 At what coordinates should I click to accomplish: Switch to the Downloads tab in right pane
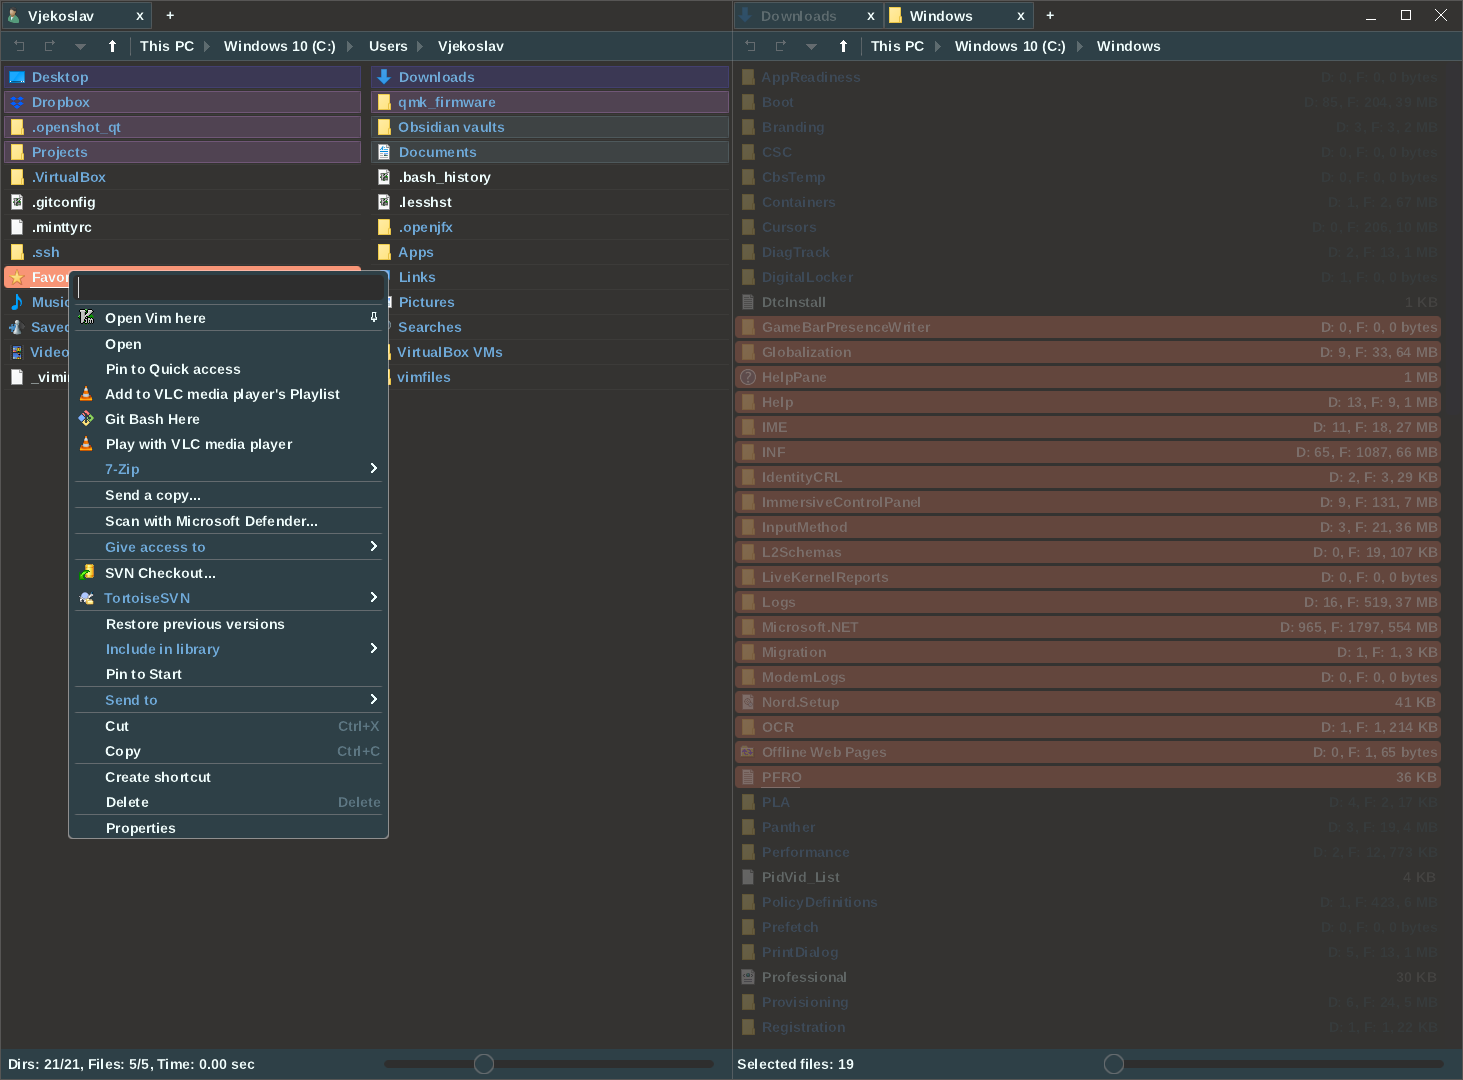[798, 16]
